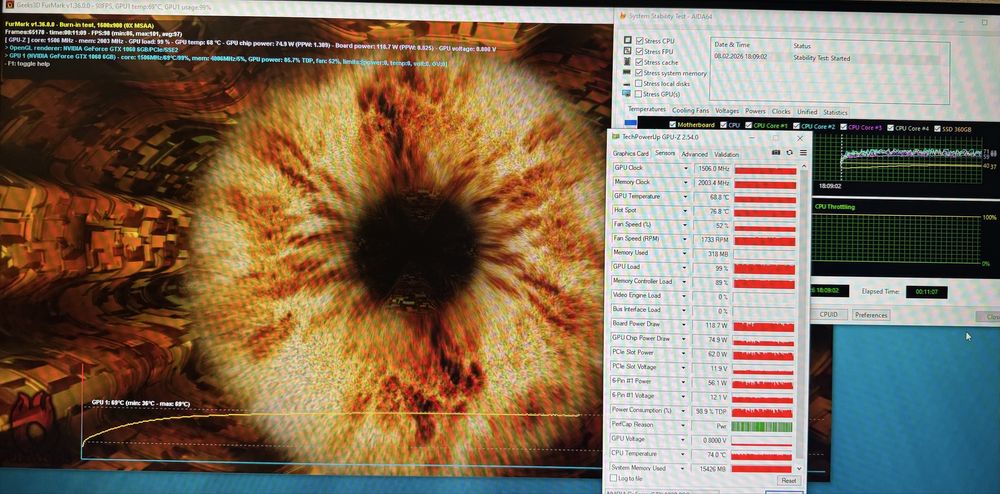Open Board Power Draw sensor dropdown
Screen dimensions: 1000x494
[686, 324]
